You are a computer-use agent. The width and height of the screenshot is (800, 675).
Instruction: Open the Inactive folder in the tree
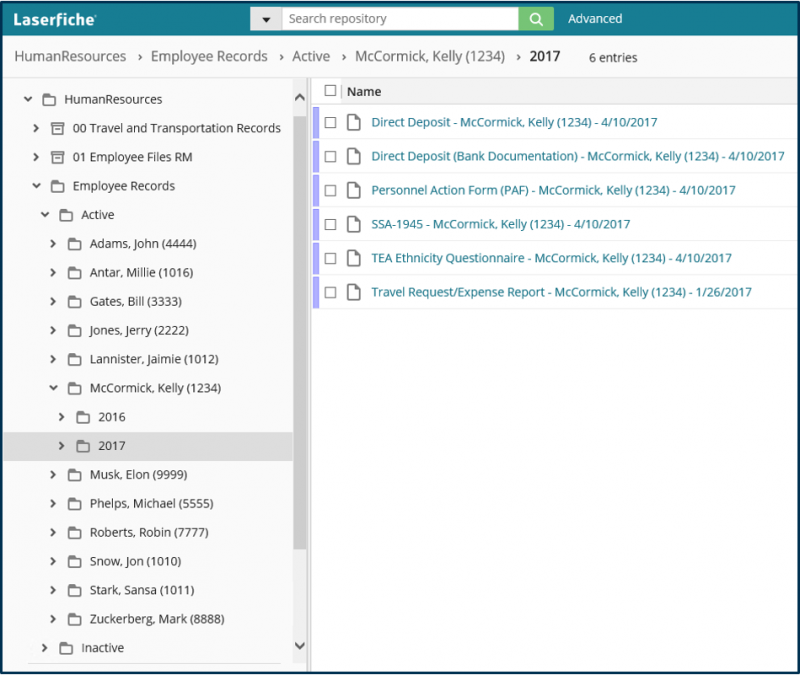tap(102, 647)
